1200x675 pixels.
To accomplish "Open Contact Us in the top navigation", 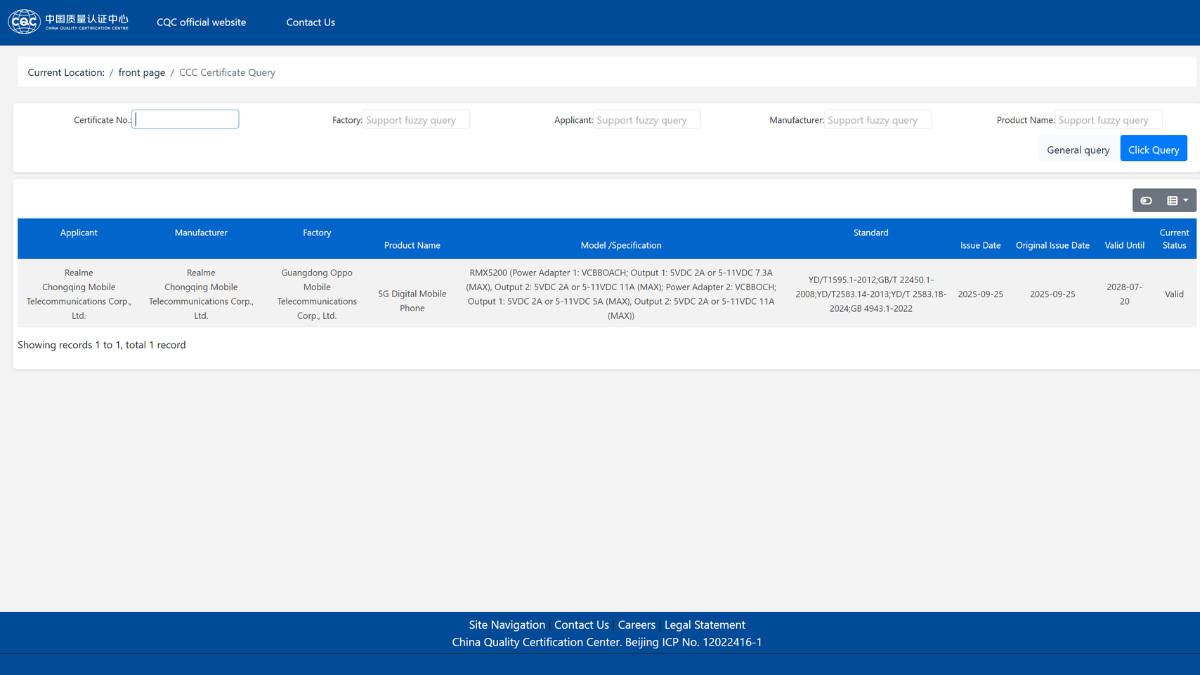I will [310, 22].
